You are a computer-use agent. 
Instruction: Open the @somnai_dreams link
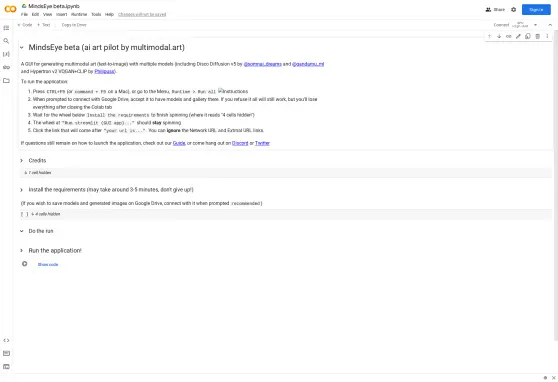(263, 64)
